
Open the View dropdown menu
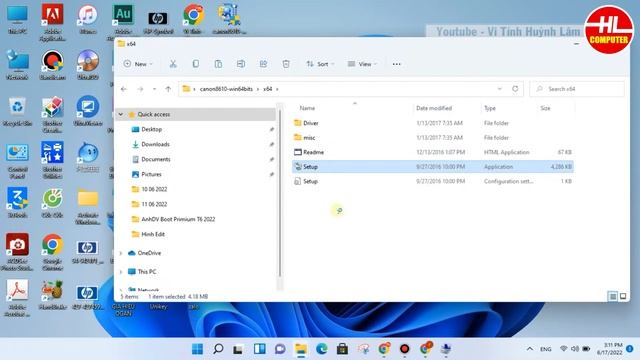pyautogui.click(x=362, y=64)
